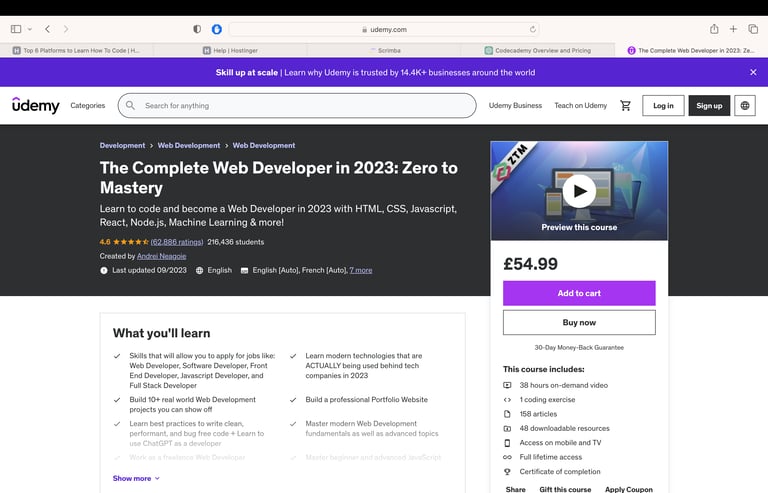Screen dimensions: 768x493
Task: Play the course preview video
Action: tap(579, 191)
